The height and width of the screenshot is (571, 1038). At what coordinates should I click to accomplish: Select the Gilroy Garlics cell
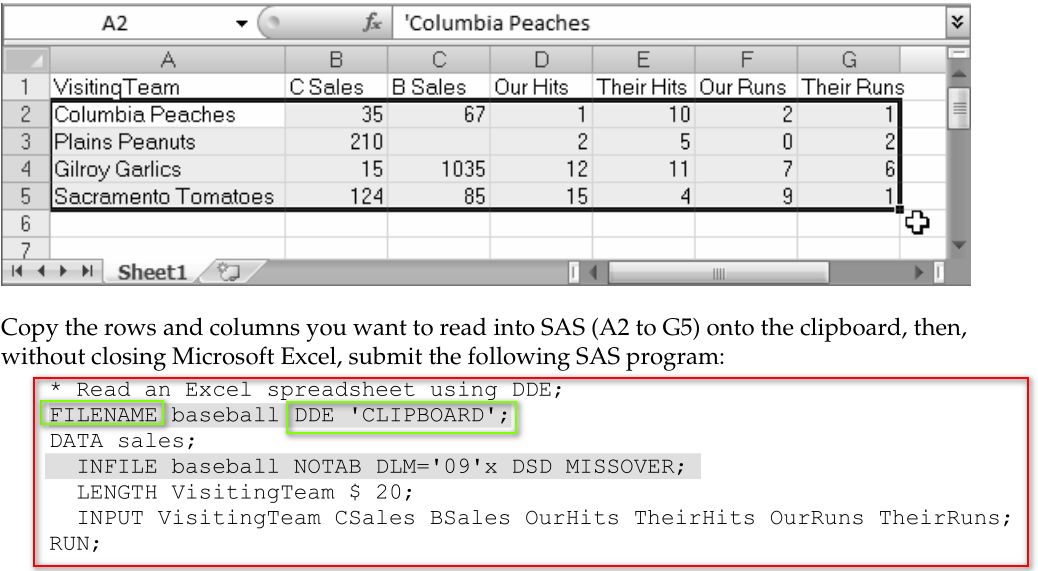(168, 169)
